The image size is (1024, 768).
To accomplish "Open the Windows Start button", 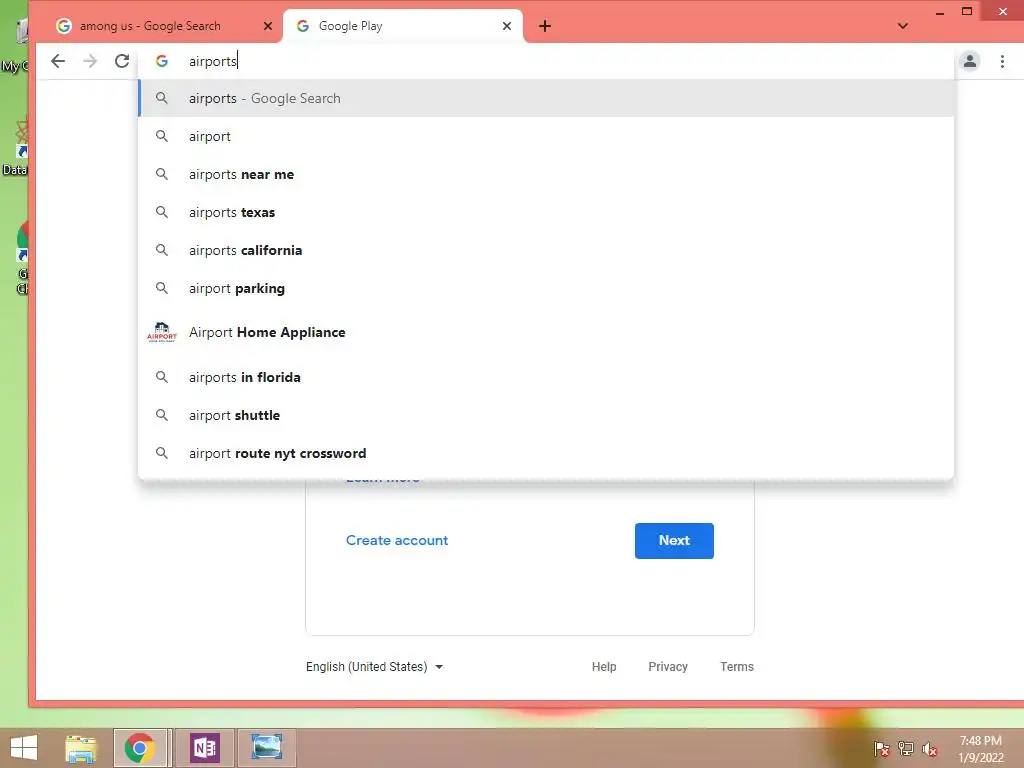I will click(x=24, y=748).
